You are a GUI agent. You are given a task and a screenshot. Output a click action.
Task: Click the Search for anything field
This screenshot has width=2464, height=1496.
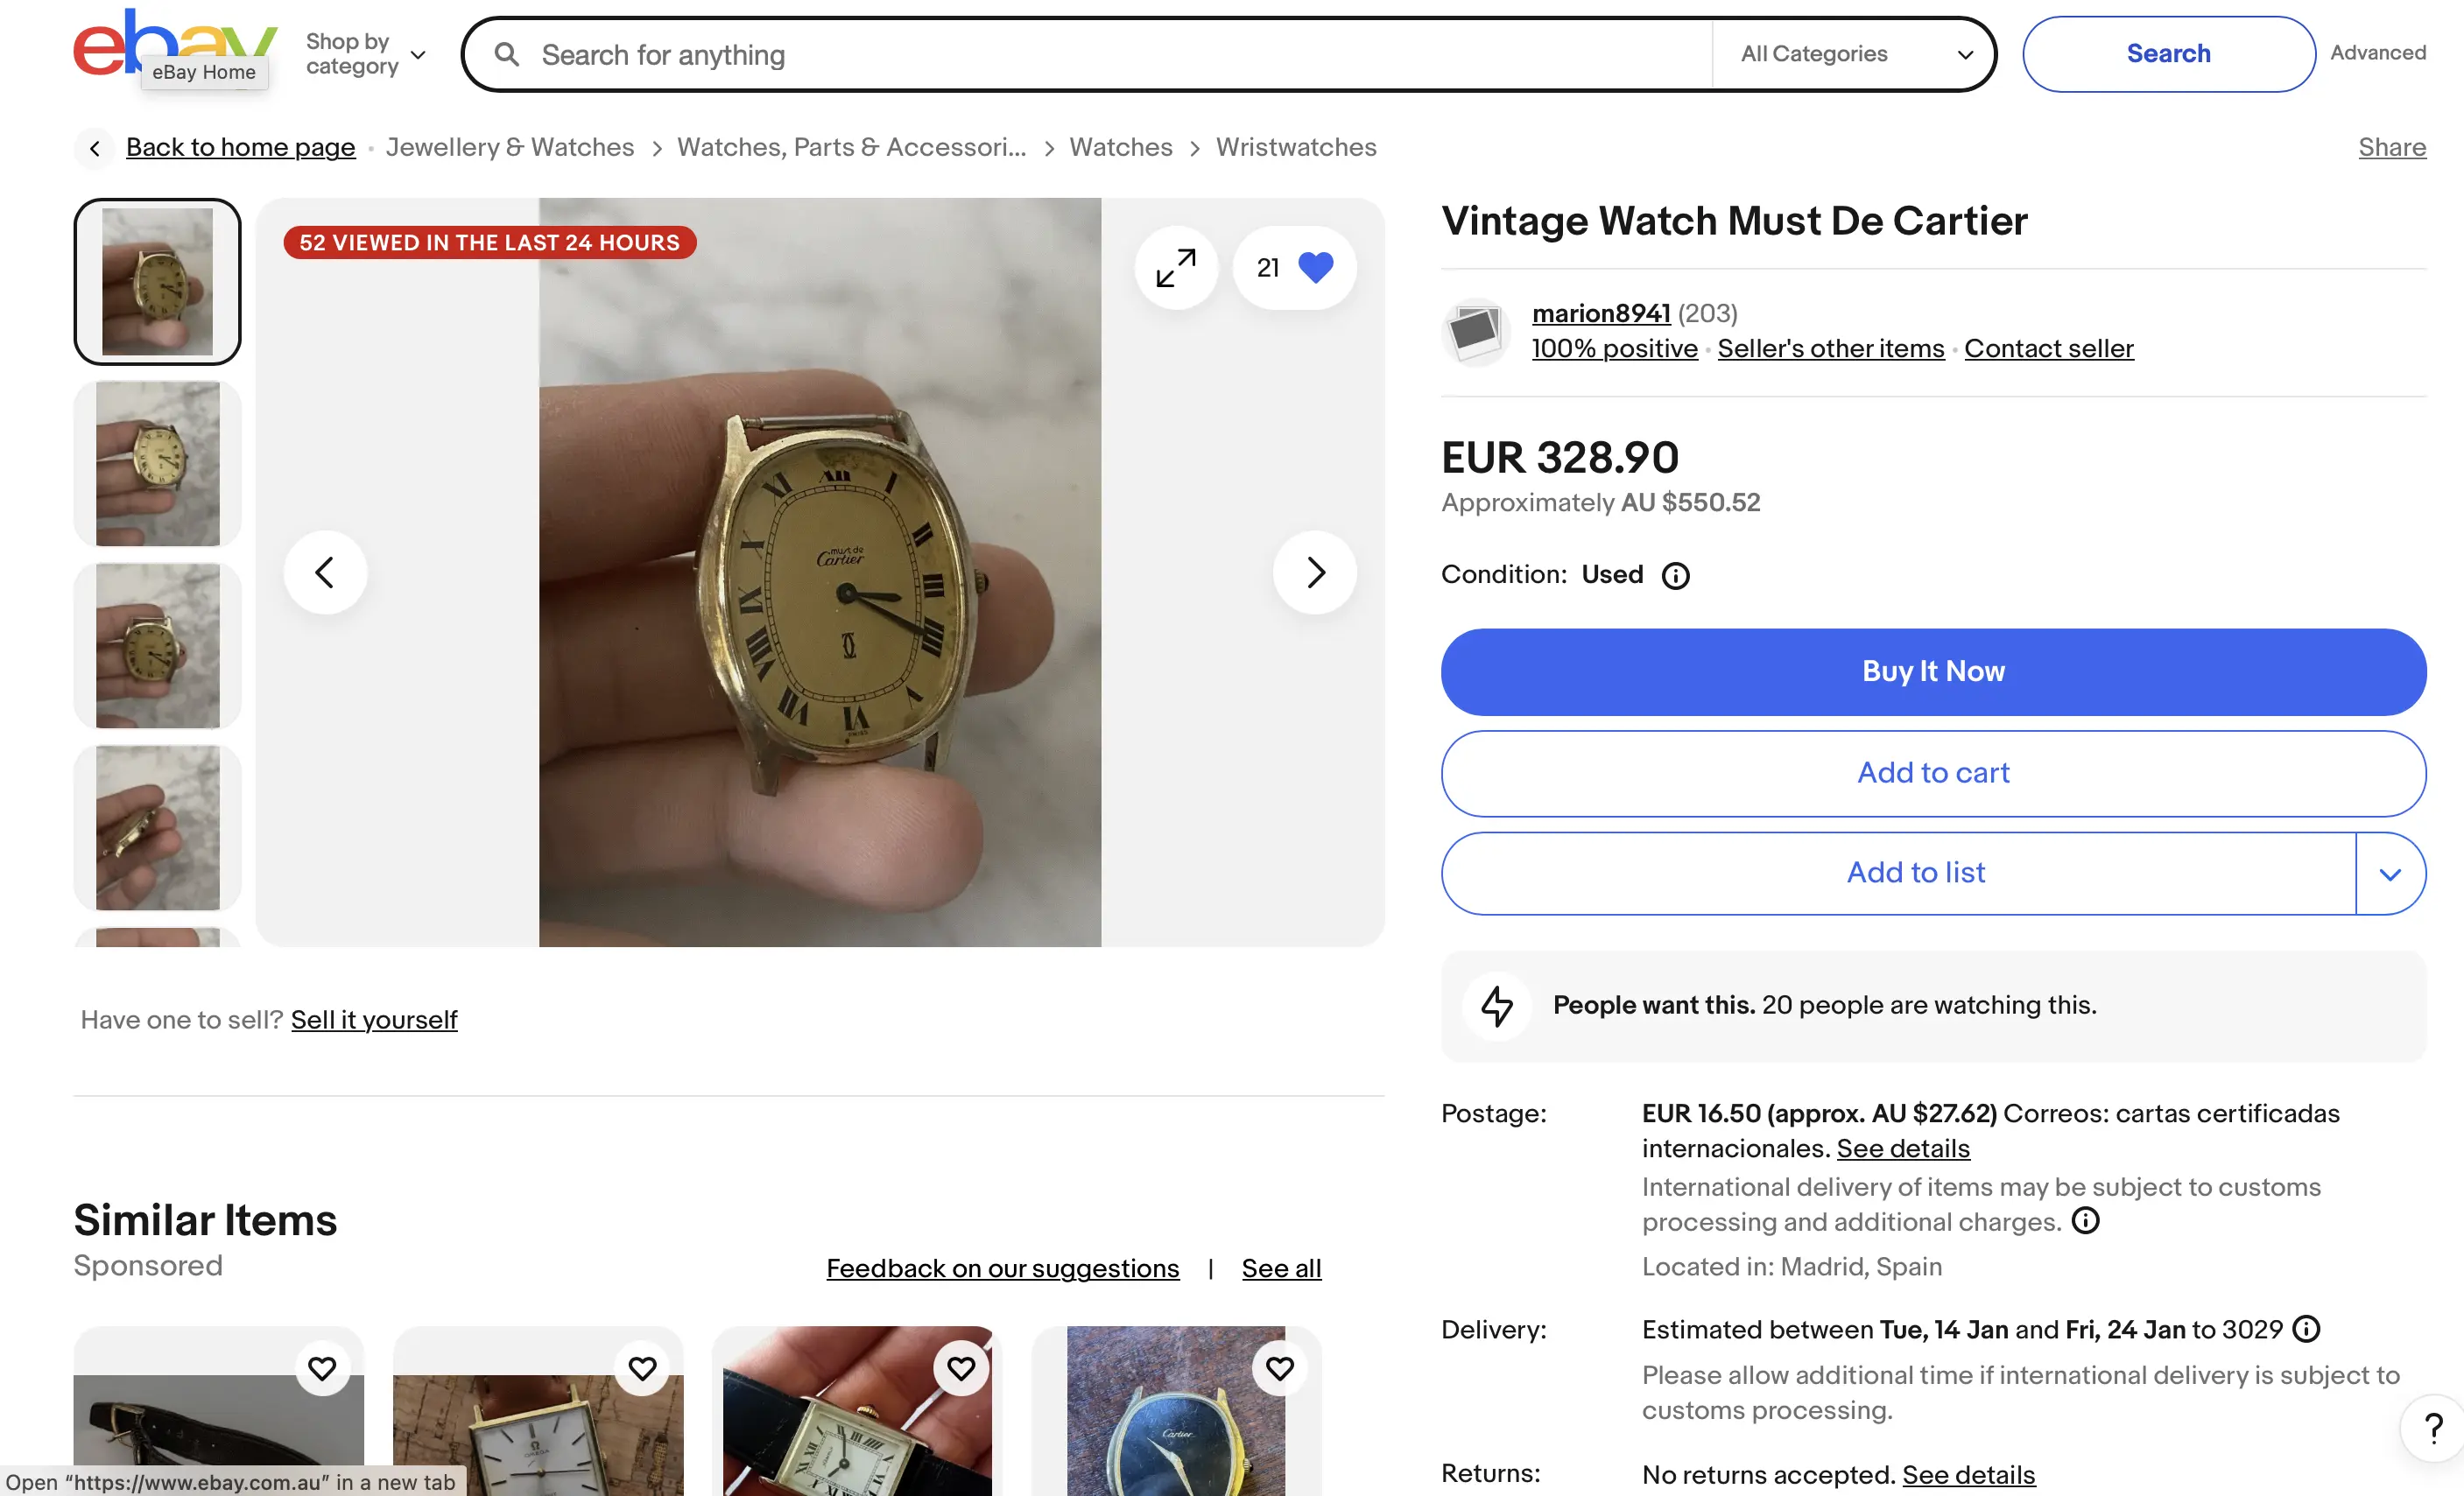pos(1100,55)
